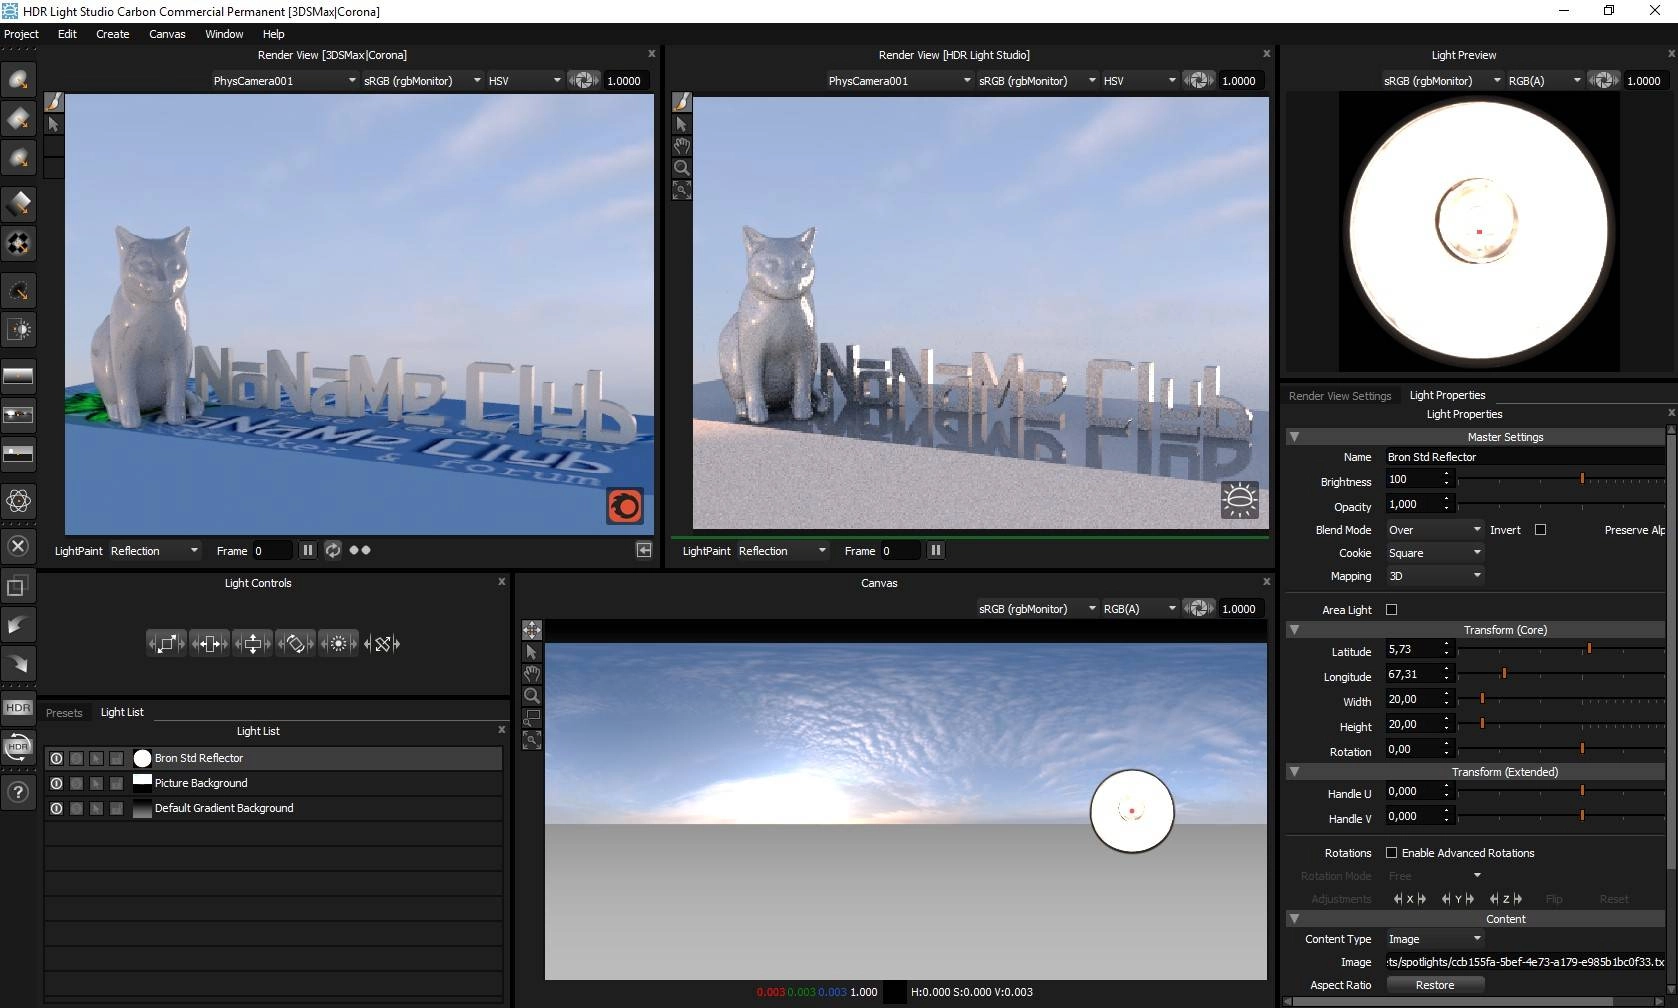Click the HDR render button in the left toolbar
This screenshot has height=1008, width=1678.
point(18,707)
